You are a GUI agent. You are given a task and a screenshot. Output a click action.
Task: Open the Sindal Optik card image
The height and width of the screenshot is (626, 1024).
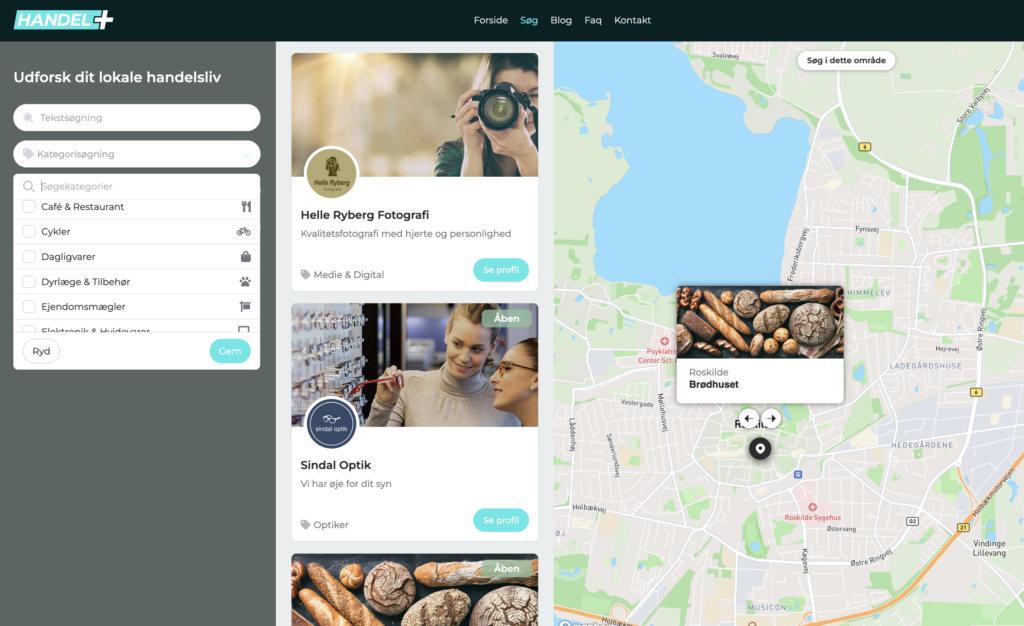click(415, 365)
